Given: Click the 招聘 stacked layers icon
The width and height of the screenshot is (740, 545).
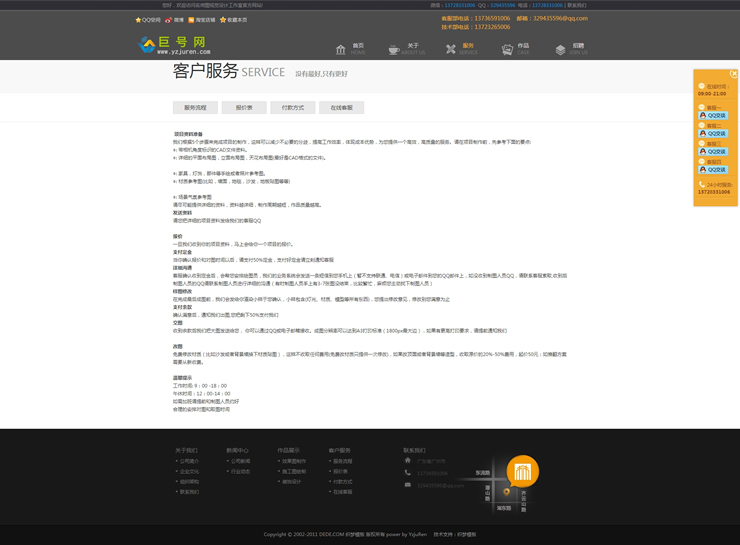Looking at the screenshot, I should [x=561, y=49].
